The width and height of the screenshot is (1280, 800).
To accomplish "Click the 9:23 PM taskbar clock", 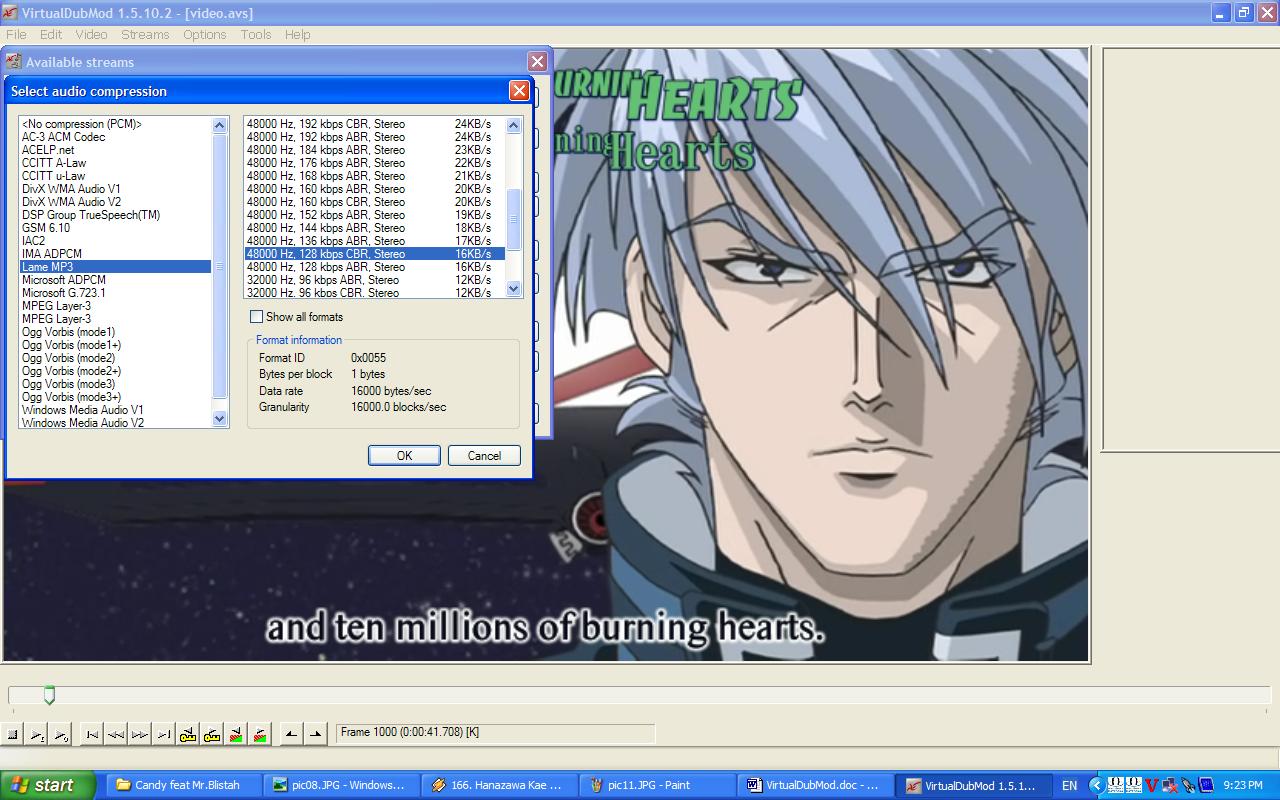I will point(1243,785).
